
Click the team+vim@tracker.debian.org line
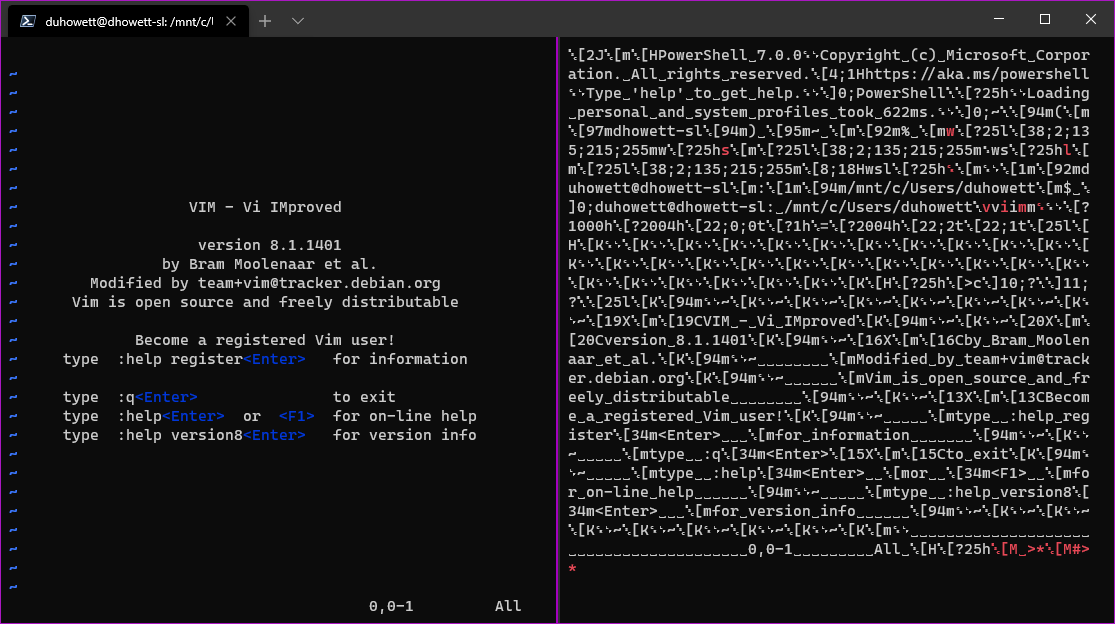point(265,283)
